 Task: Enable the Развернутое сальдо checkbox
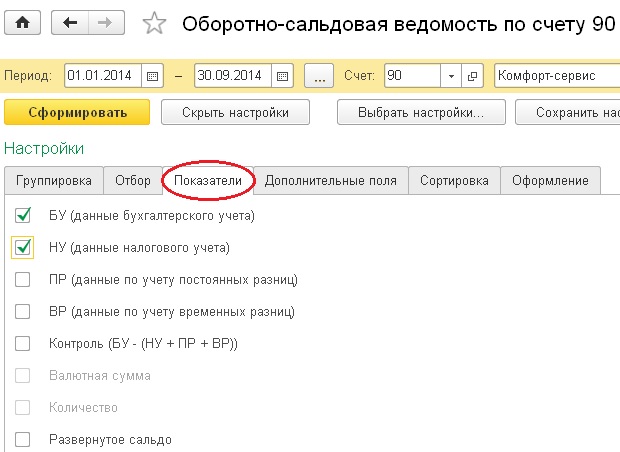click(23, 439)
